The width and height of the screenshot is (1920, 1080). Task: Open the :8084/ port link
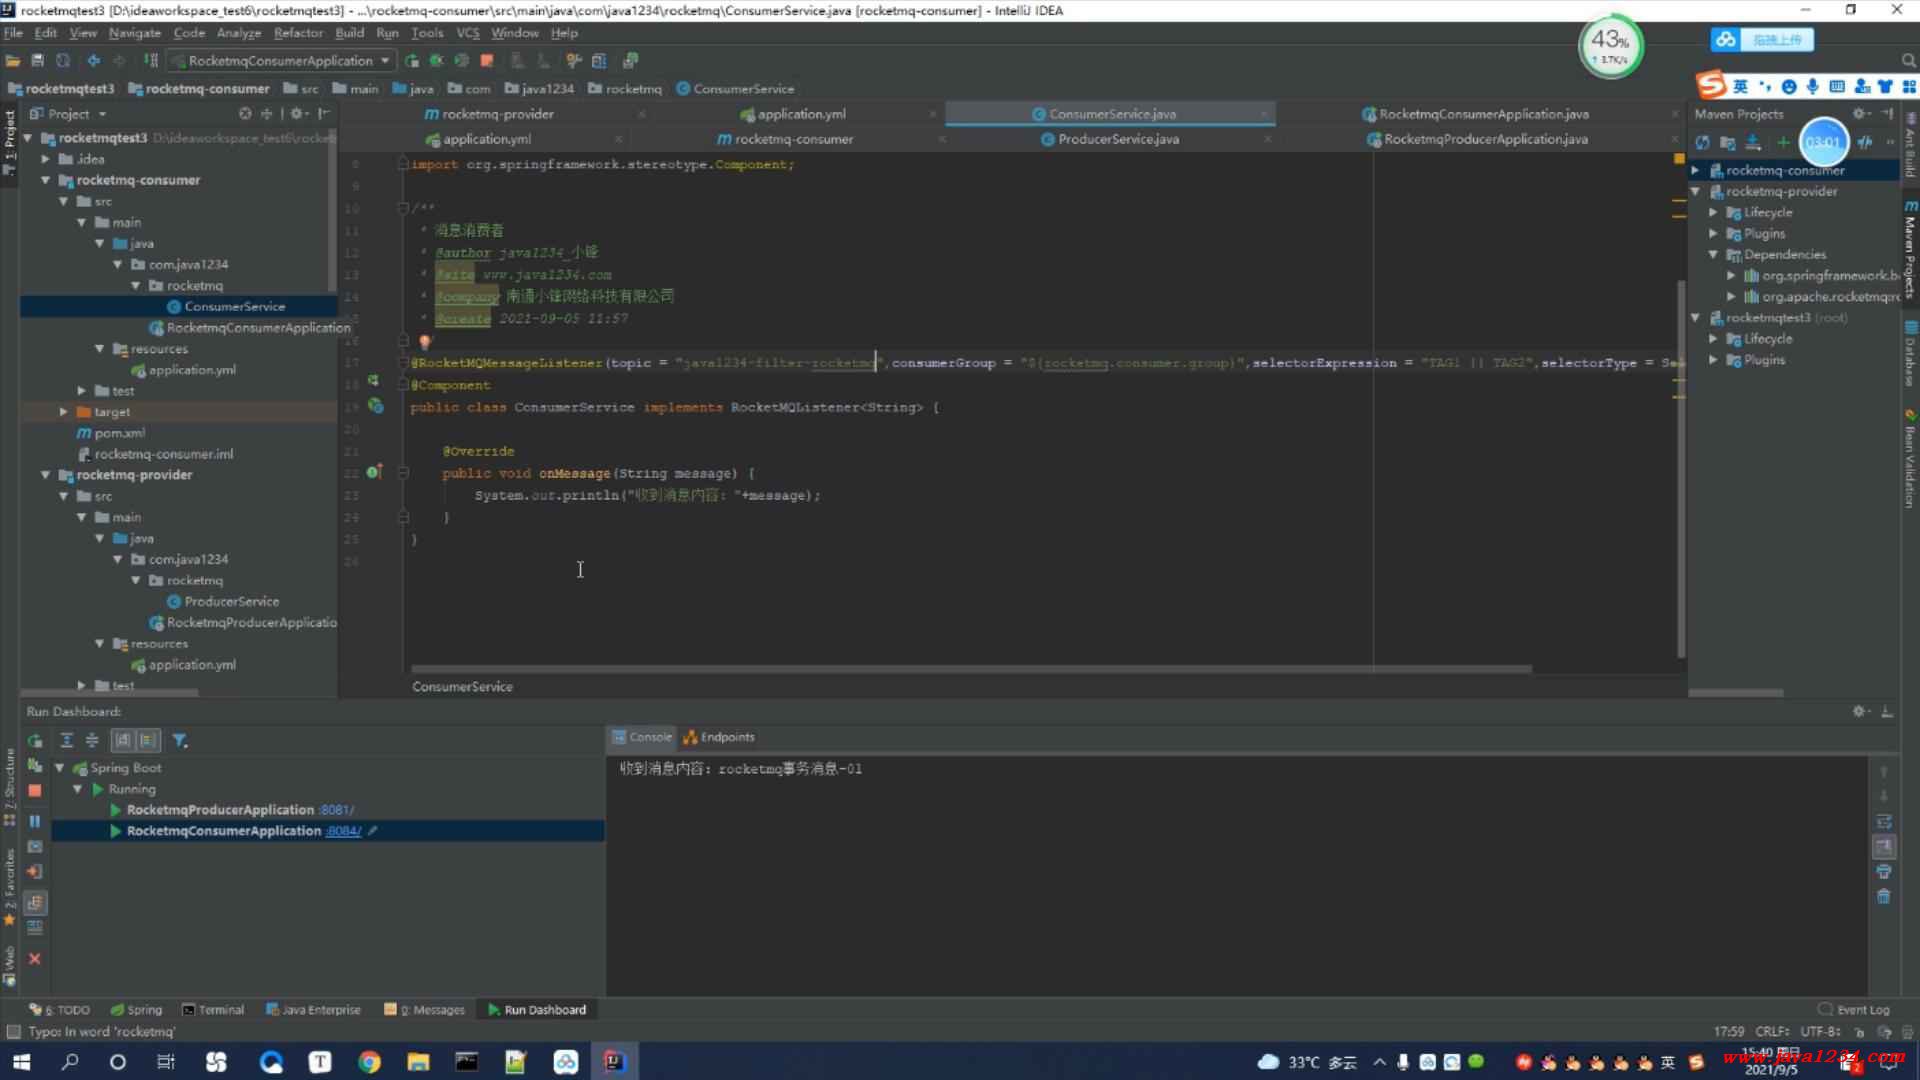(x=344, y=831)
